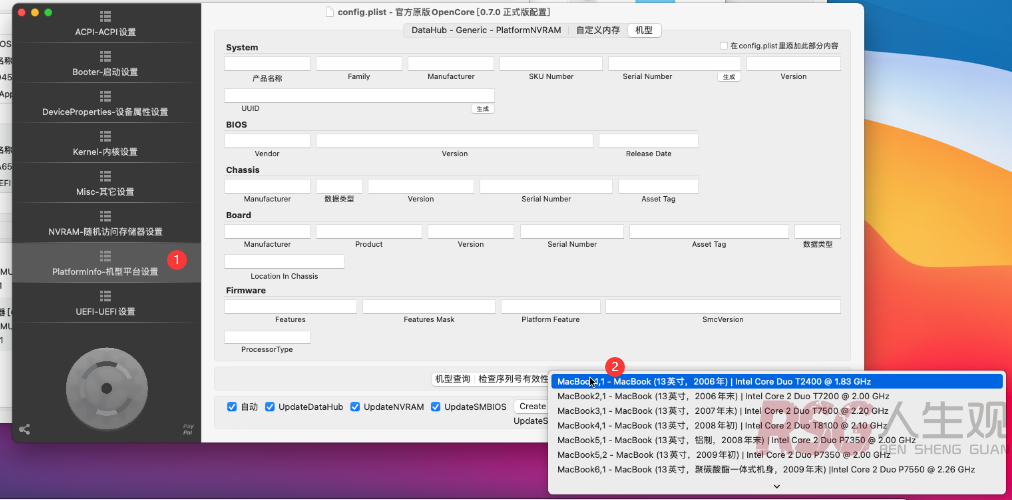Click the Board Product input field
Image resolution: width=1012 pixels, height=500 pixels.
(x=369, y=232)
